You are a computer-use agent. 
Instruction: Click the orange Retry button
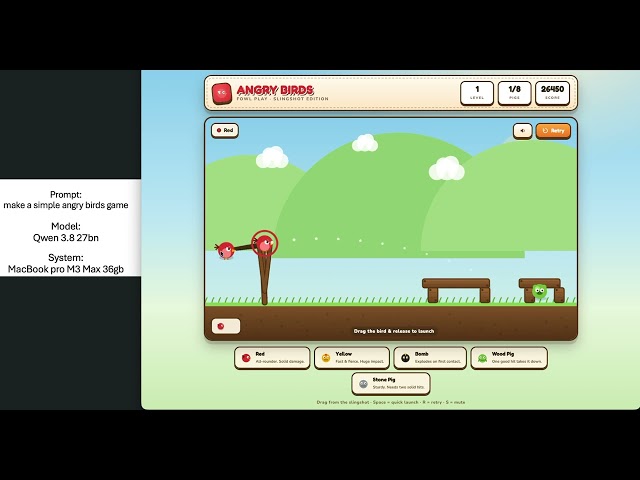[553, 131]
